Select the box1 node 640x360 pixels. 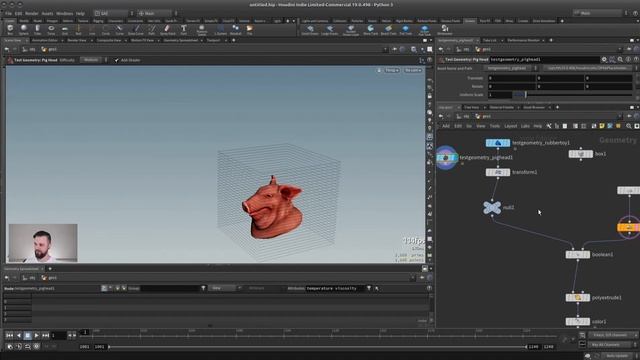(x=580, y=154)
